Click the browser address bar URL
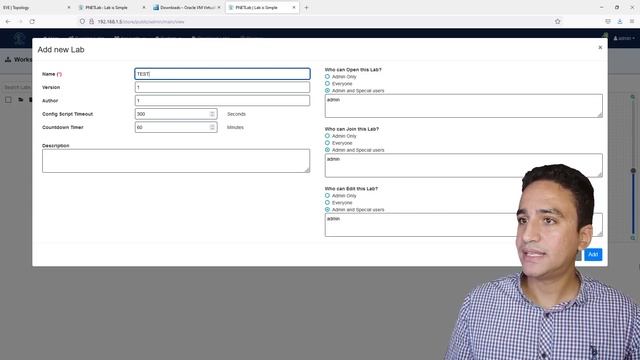The height and width of the screenshot is (360, 640). tap(141, 22)
